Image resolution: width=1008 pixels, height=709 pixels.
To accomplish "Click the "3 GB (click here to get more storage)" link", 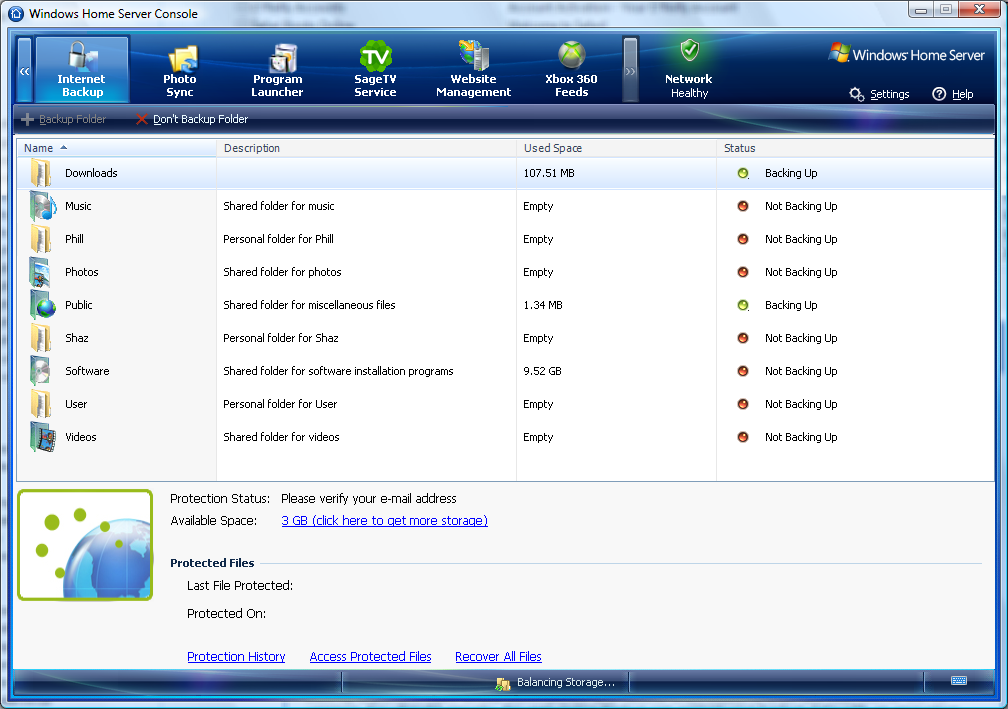I will click(384, 521).
